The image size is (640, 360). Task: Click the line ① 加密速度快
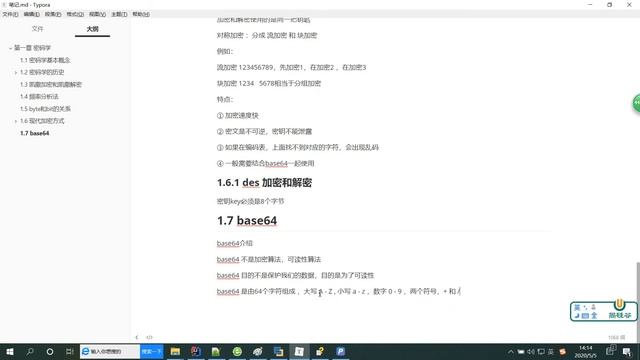point(238,116)
